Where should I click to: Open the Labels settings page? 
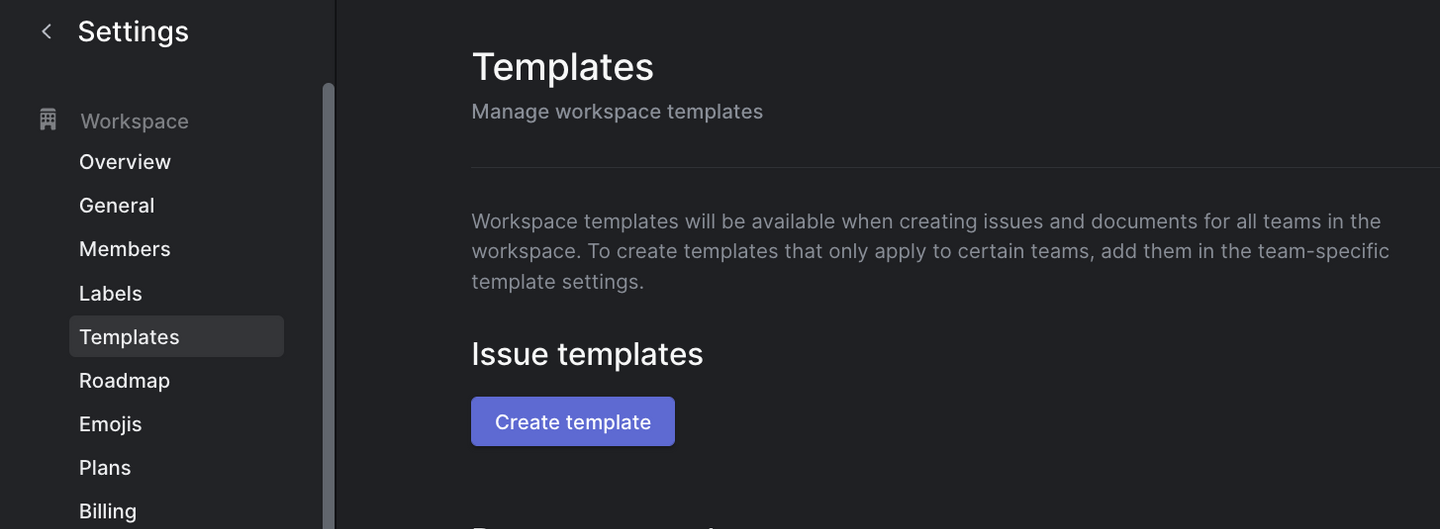coord(111,294)
